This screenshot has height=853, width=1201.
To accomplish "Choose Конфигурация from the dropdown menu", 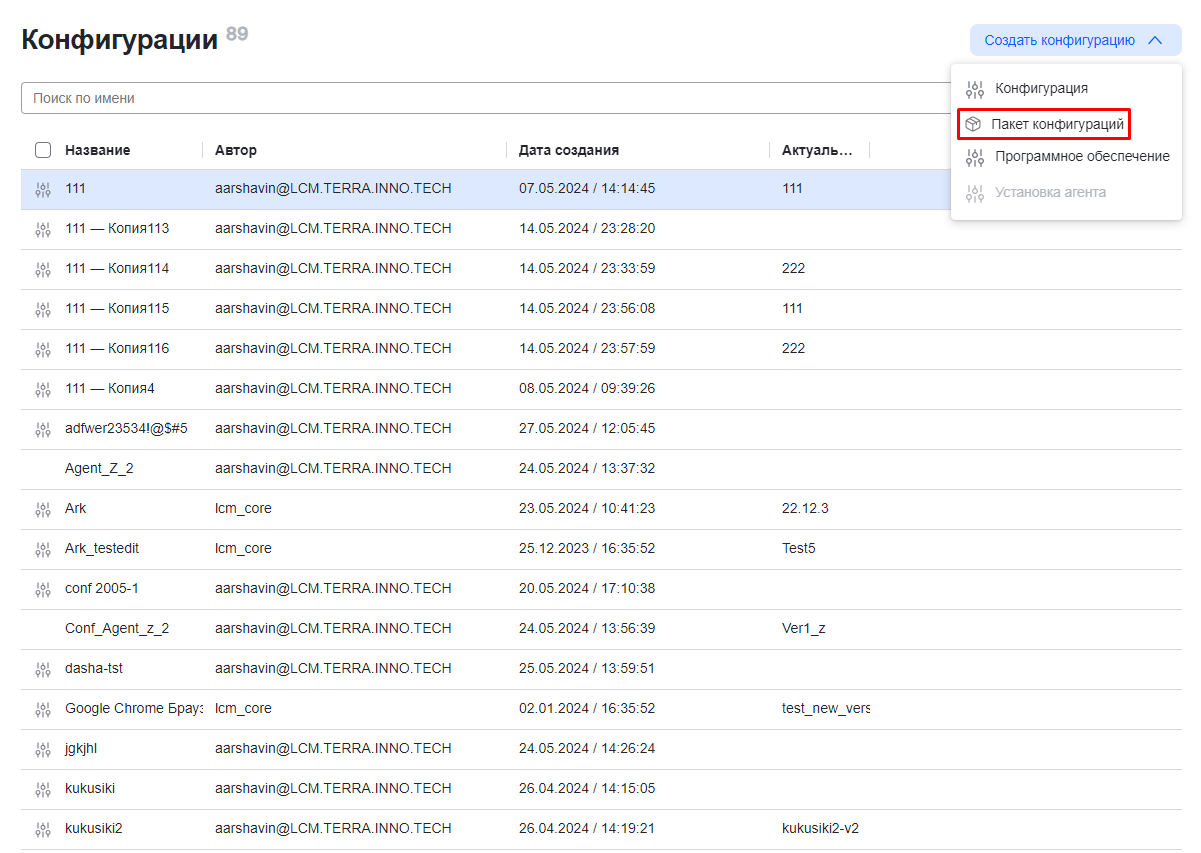I will (x=1041, y=89).
